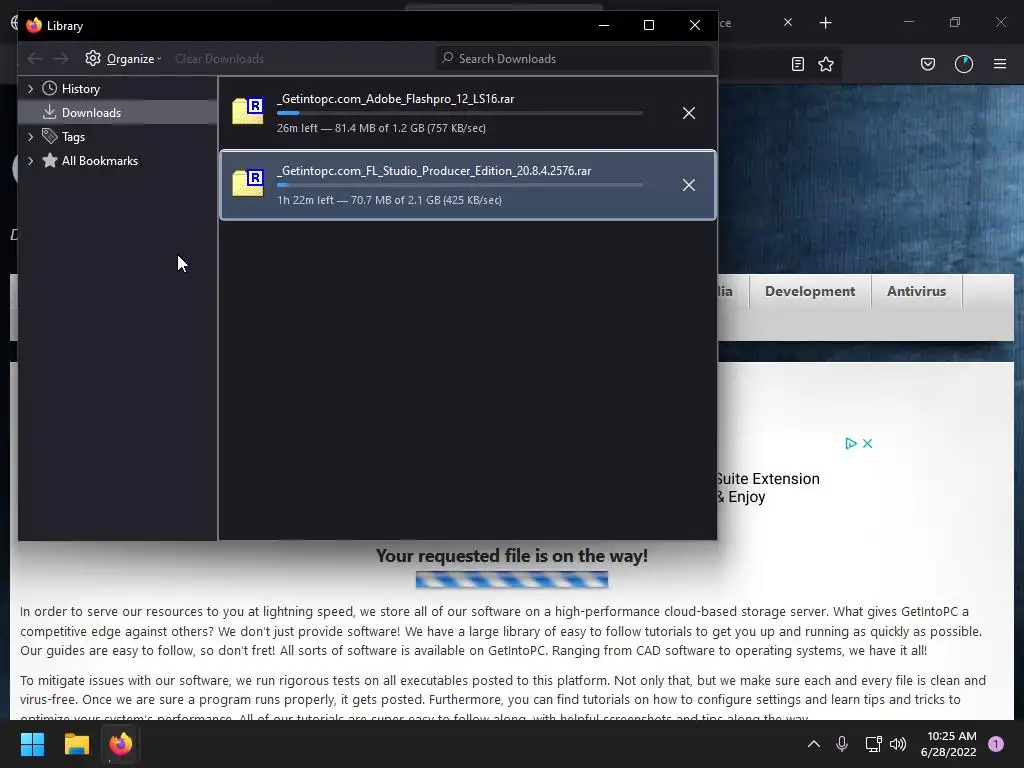Open Reader View in Firefox toolbar
Screen dimensions: 1024x768
click(797, 64)
